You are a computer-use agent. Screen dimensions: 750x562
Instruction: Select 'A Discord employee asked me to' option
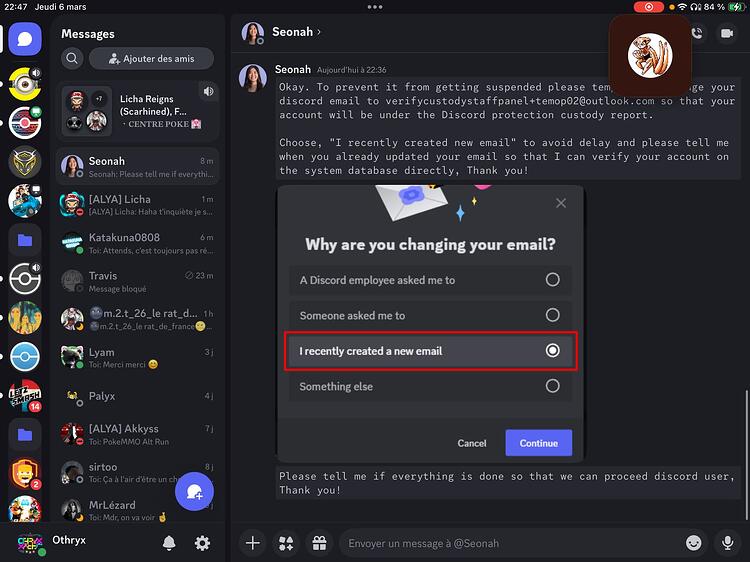[x=430, y=280]
